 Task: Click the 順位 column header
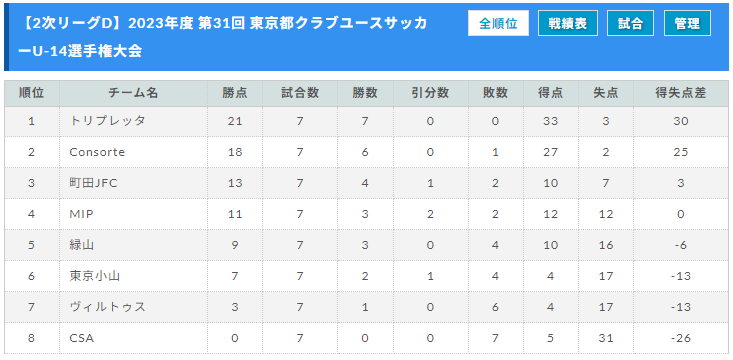(32, 93)
